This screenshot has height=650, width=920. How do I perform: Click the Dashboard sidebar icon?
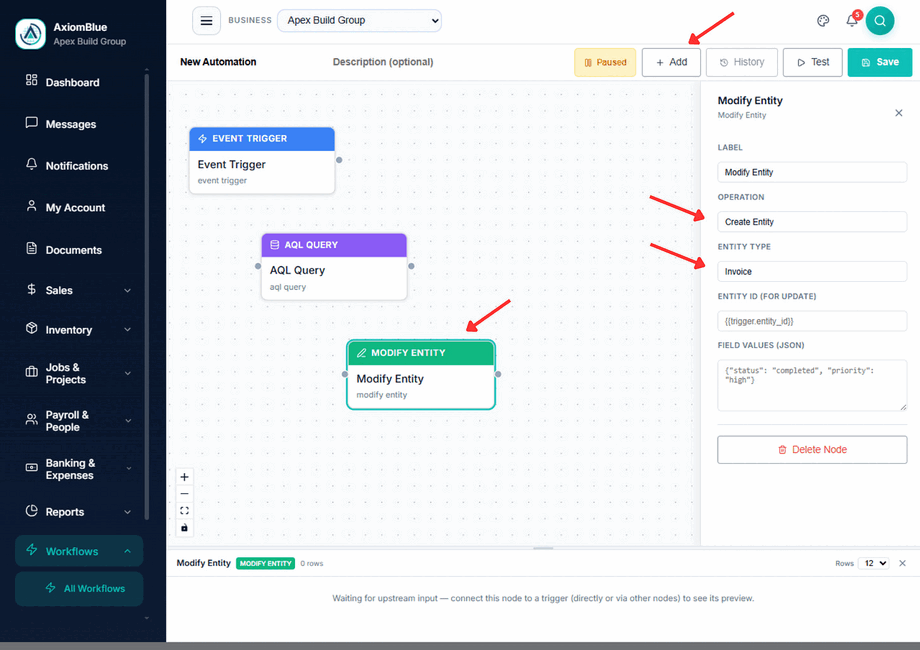coord(32,80)
